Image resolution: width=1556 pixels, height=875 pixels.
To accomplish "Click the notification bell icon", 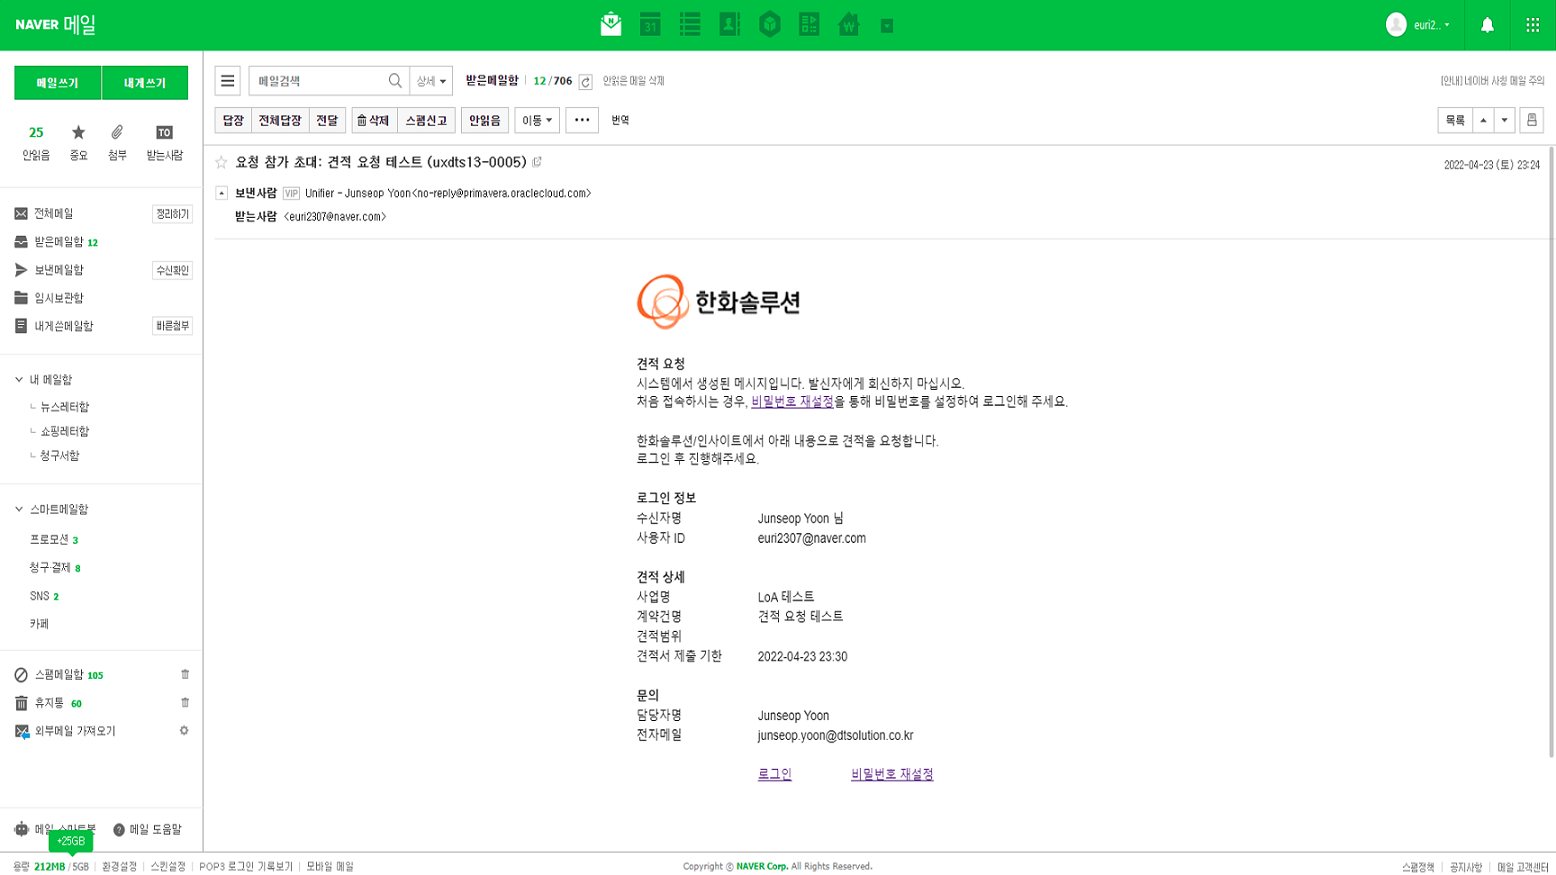I will [x=1487, y=25].
